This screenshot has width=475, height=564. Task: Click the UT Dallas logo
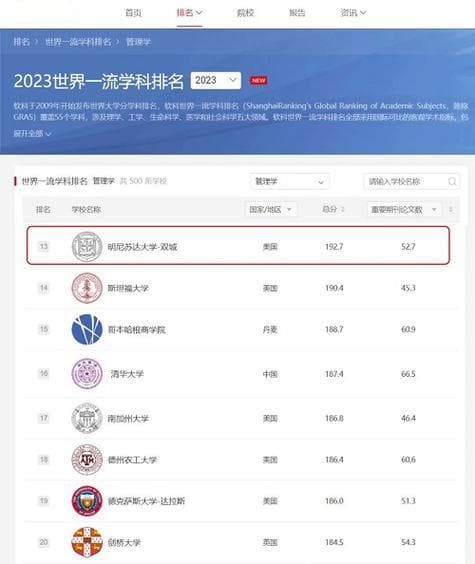pyautogui.click(x=87, y=501)
